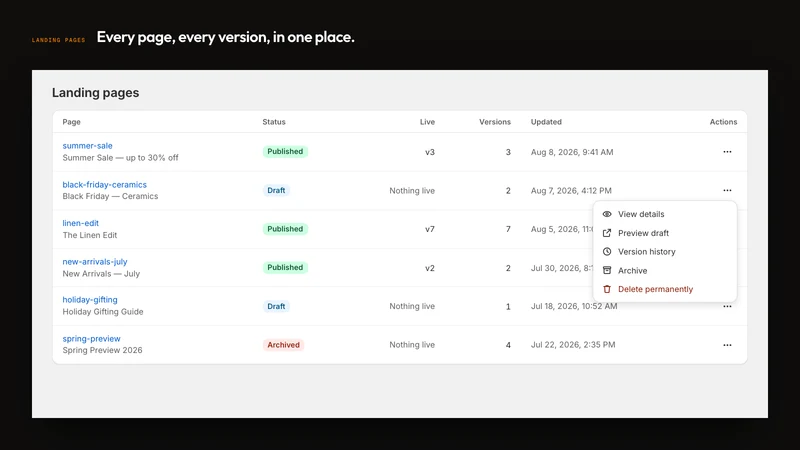The image size is (800, 450).
Task: Click Published badge in summer-sale row
Action: [285, 152]
